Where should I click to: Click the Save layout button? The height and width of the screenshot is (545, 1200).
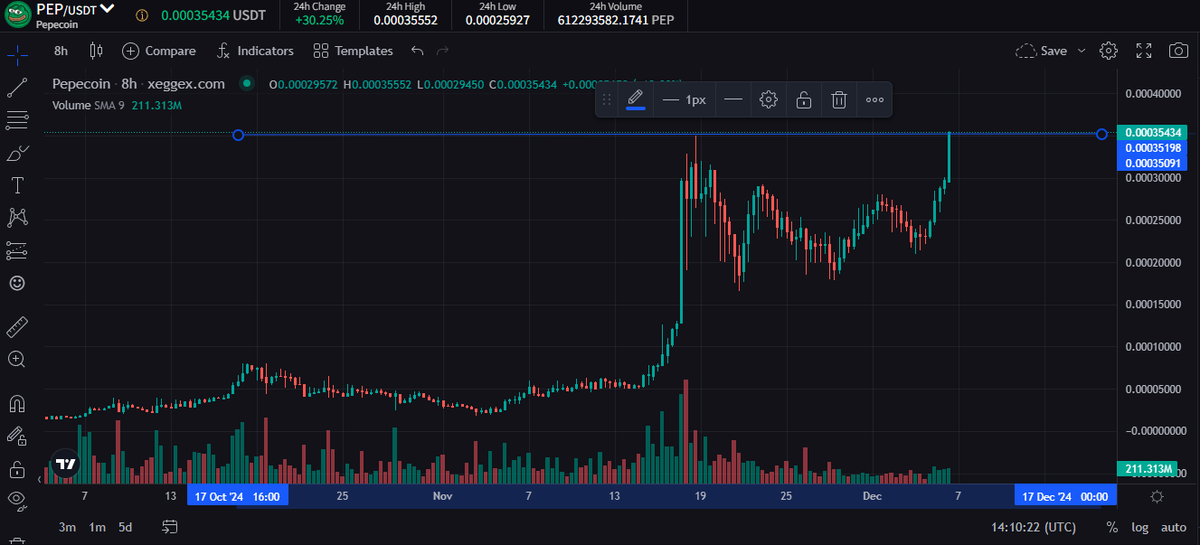1041,50
